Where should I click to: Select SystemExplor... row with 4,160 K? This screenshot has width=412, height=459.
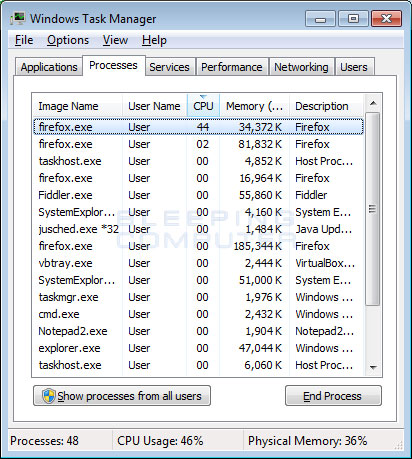point(198,212)
